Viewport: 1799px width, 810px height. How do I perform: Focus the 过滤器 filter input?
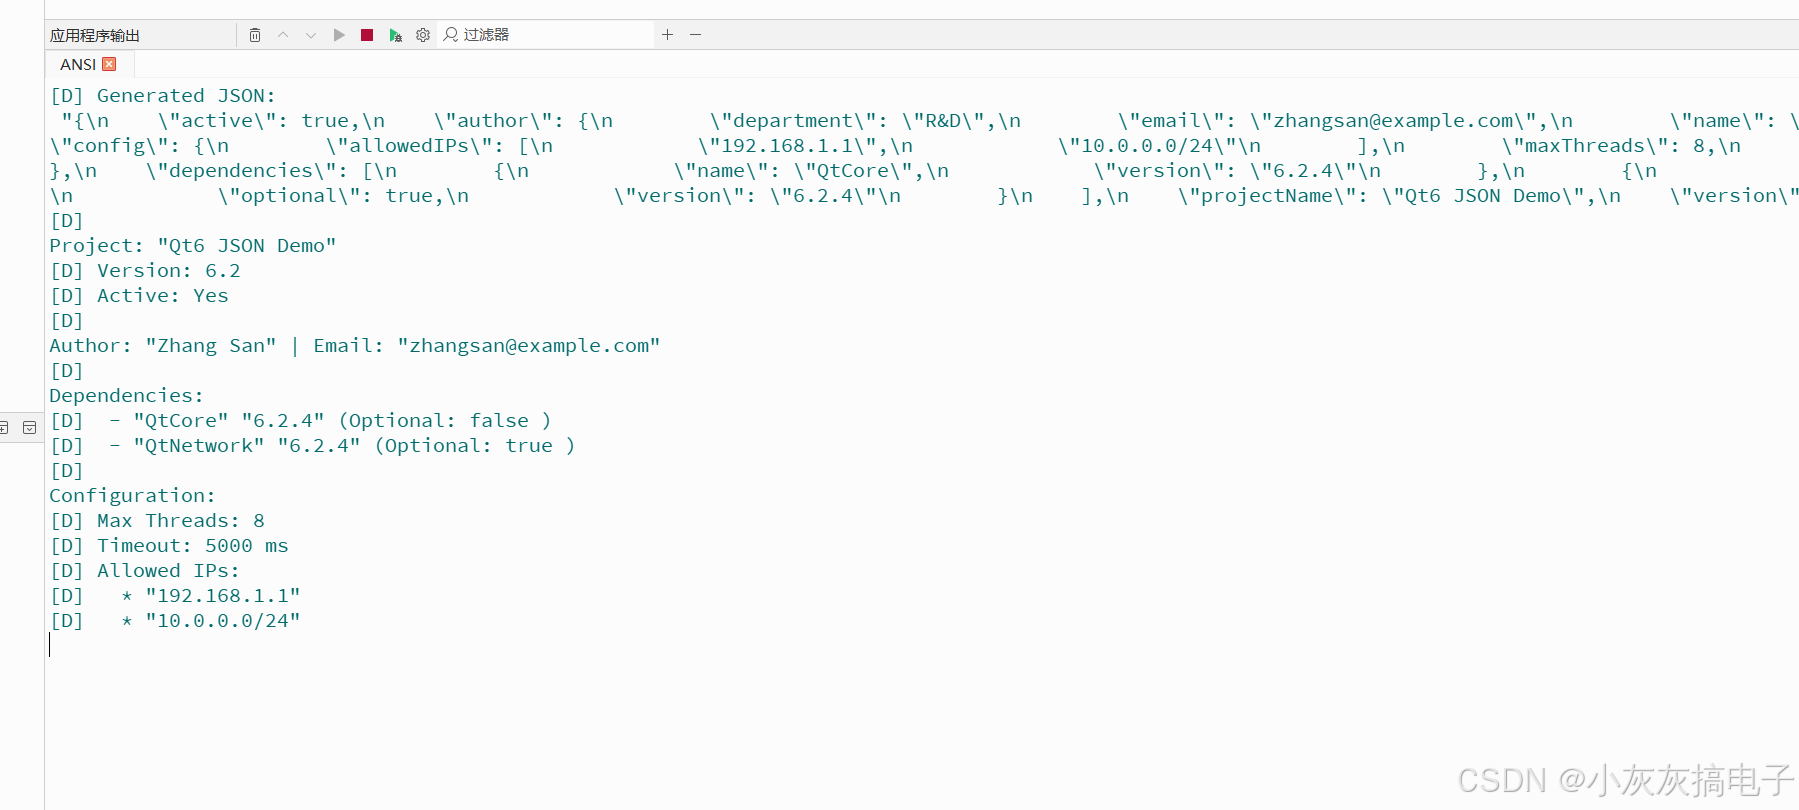(x=547, y=35)
